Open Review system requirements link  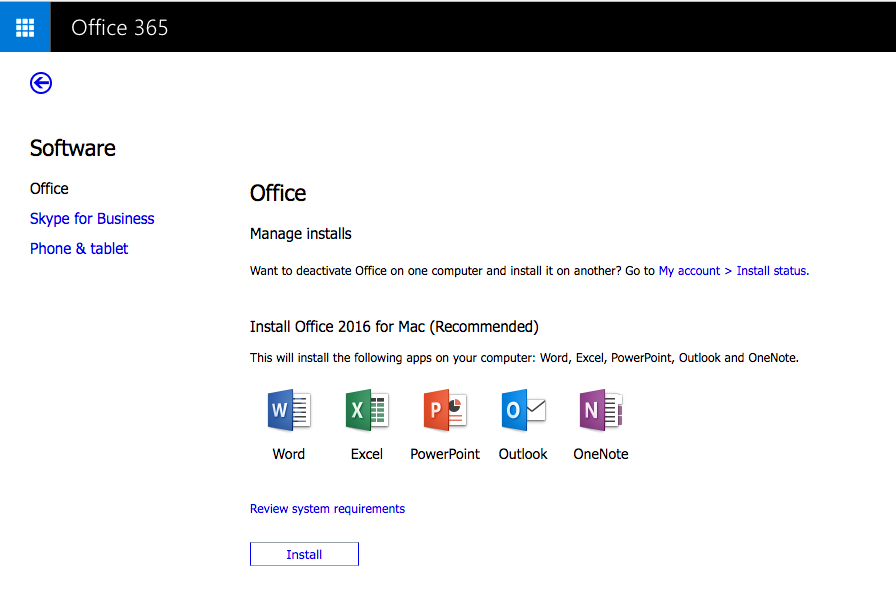coord(327,508)
